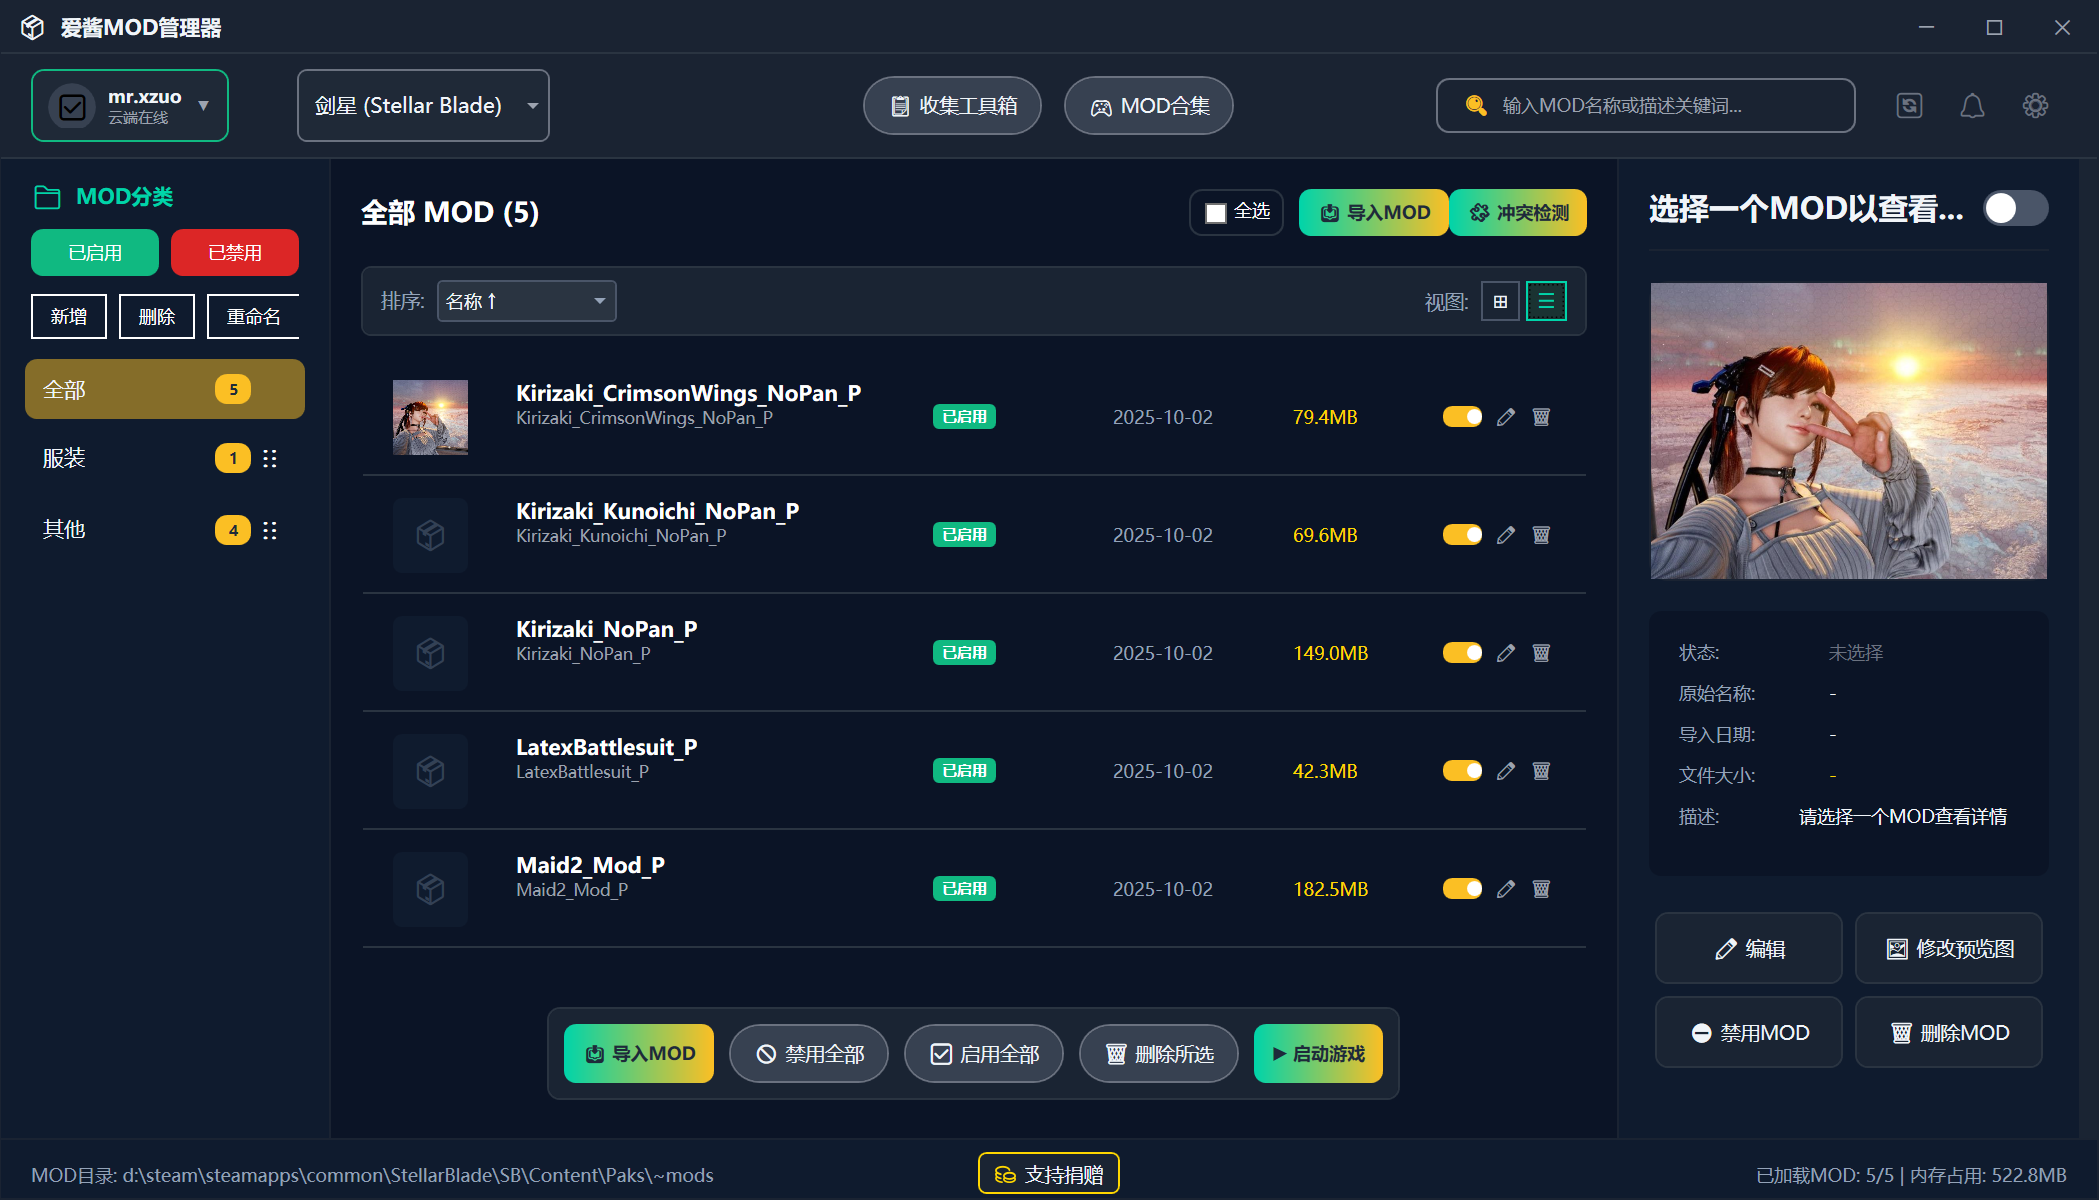2099x1200 pixels.
Task: Click the notification bell icon
Action: pos(1972,105)
